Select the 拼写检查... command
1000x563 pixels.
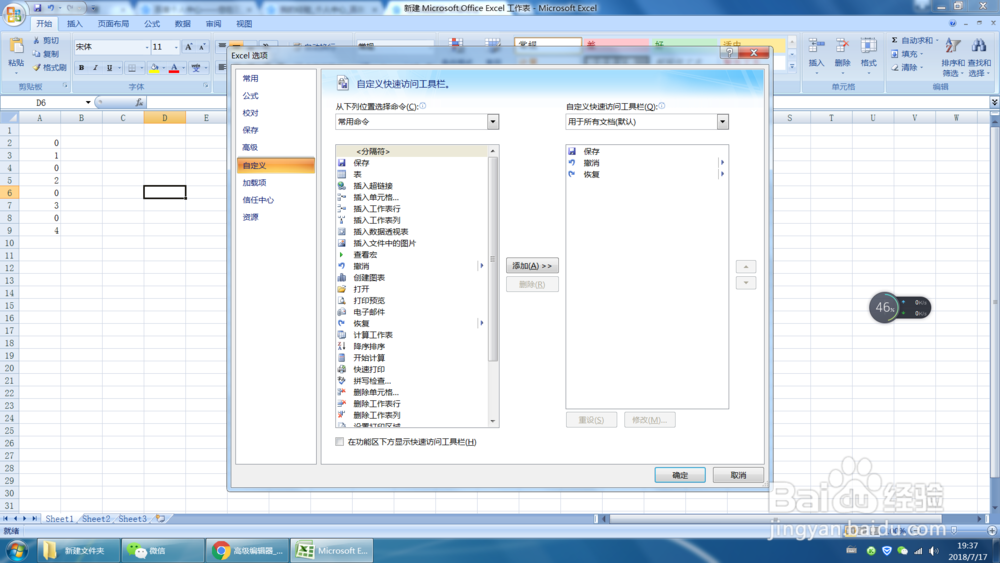coord(411,381)
